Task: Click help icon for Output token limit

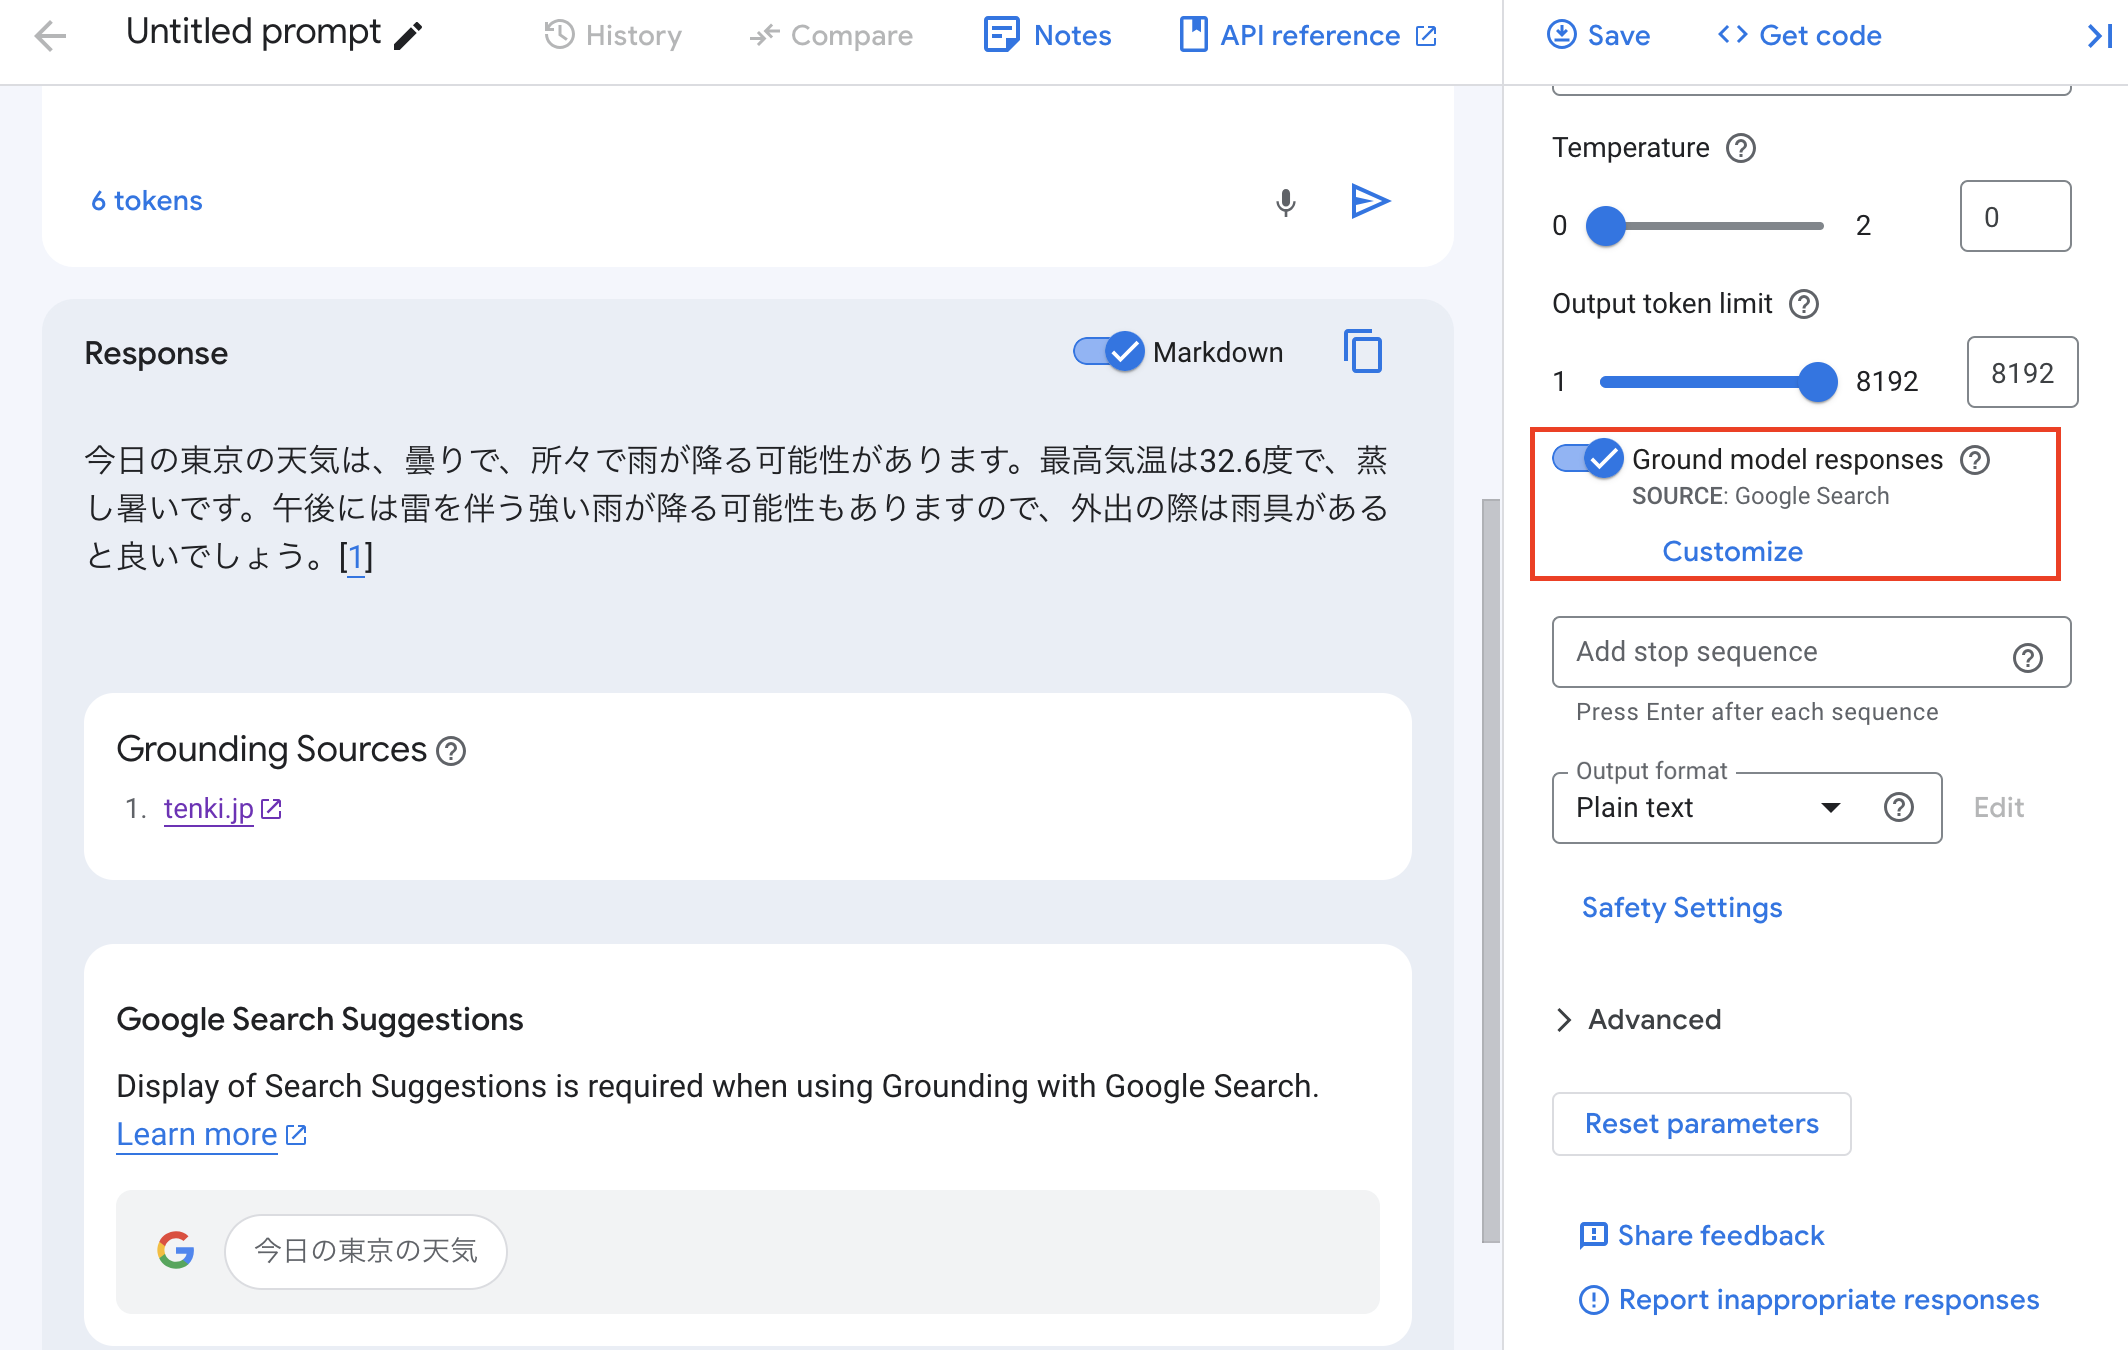Action: [x=1803, y=304]
